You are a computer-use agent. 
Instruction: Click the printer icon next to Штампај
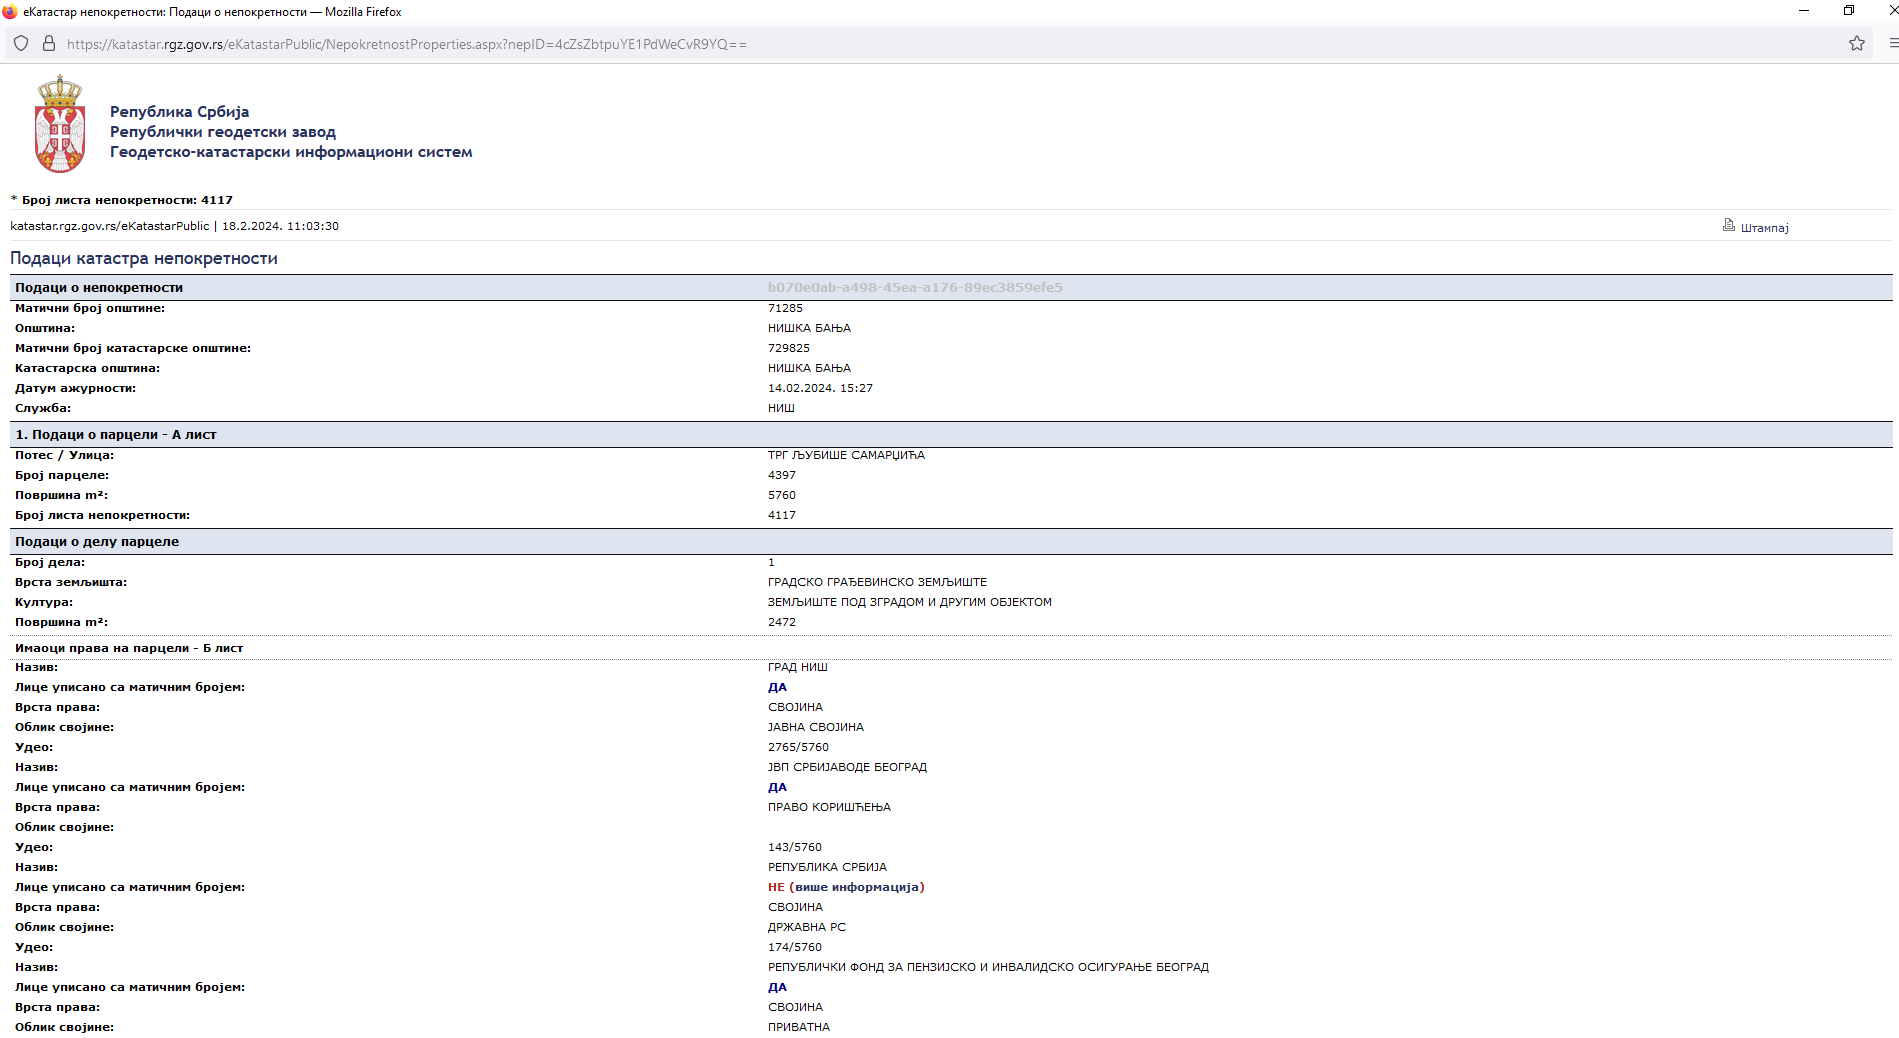click(1728, 225)
